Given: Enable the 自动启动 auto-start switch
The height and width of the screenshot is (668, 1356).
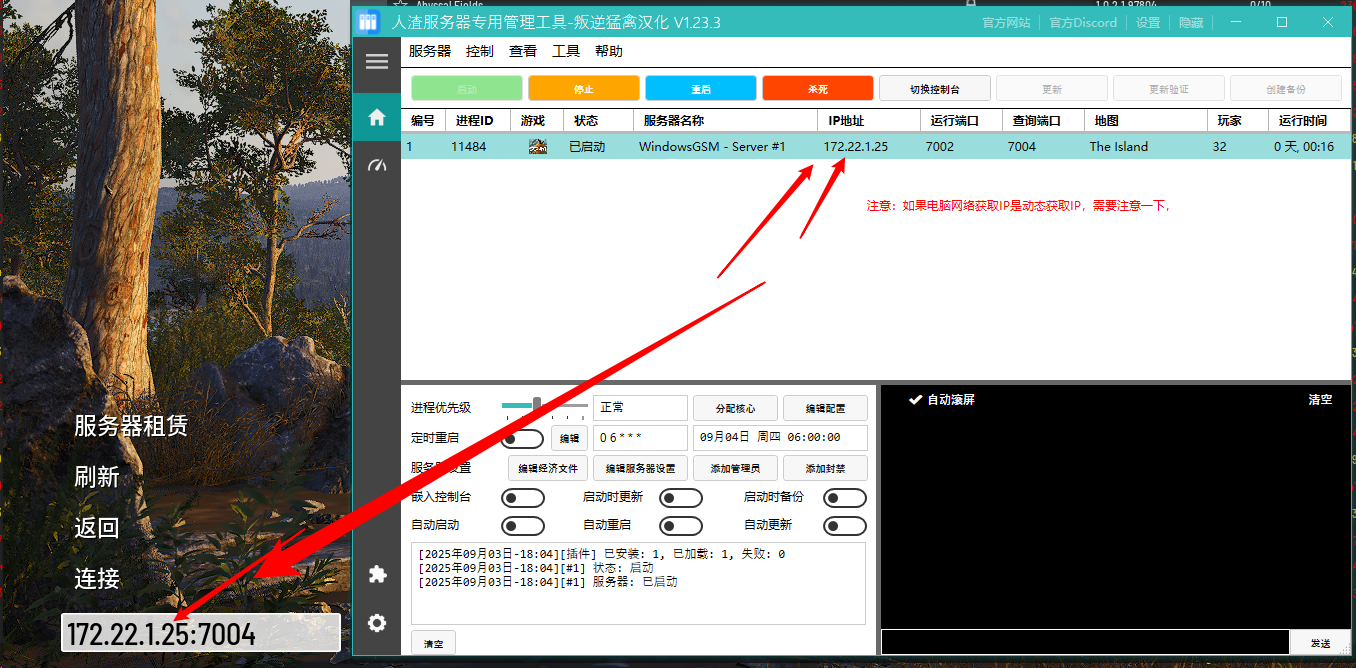Looking at the screenshot, I should coord(524,526).
